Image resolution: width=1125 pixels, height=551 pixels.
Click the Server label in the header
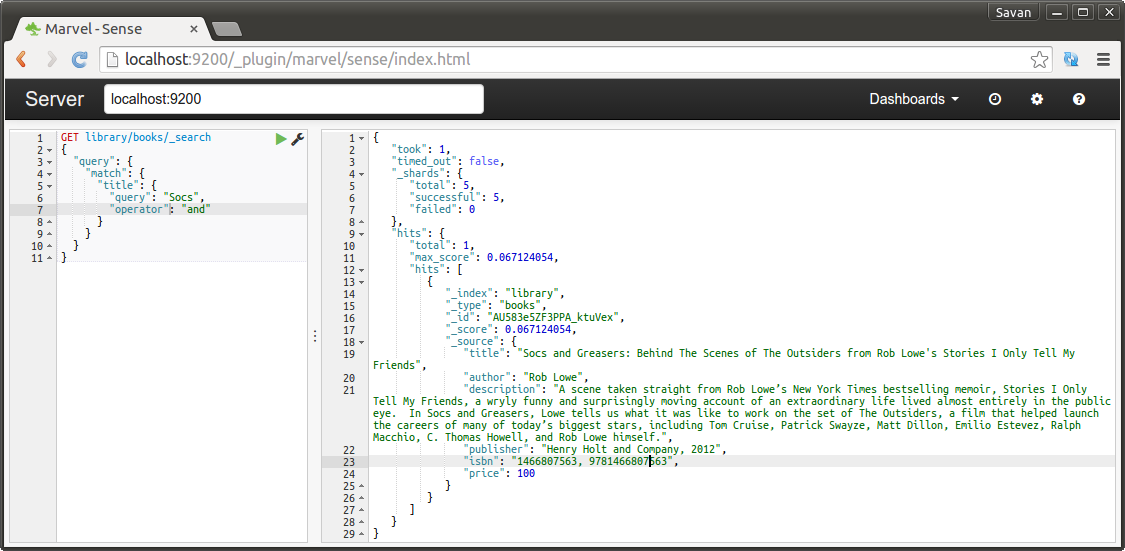[55, 99]
